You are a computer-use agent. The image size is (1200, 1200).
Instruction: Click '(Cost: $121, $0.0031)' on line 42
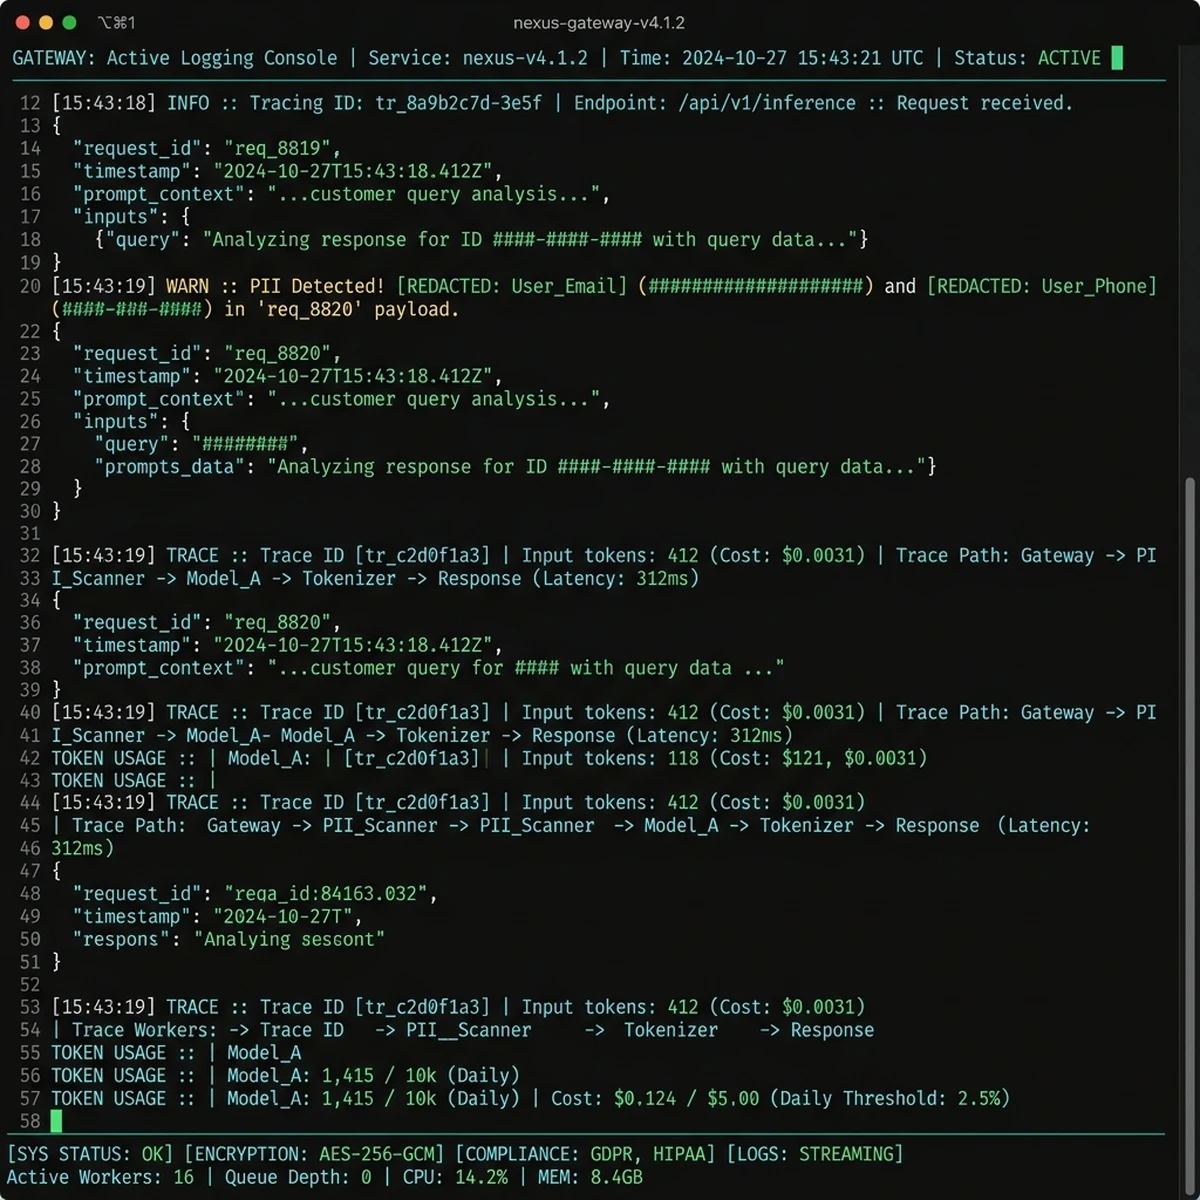point(818,758)
